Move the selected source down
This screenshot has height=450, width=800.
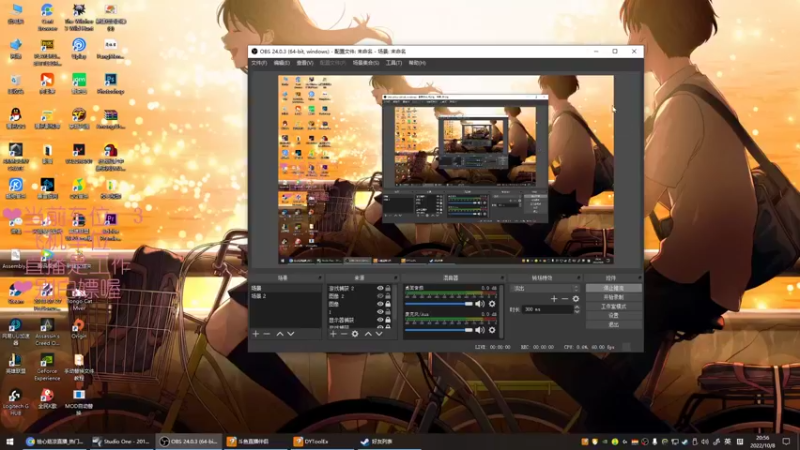tap(379, 334)
